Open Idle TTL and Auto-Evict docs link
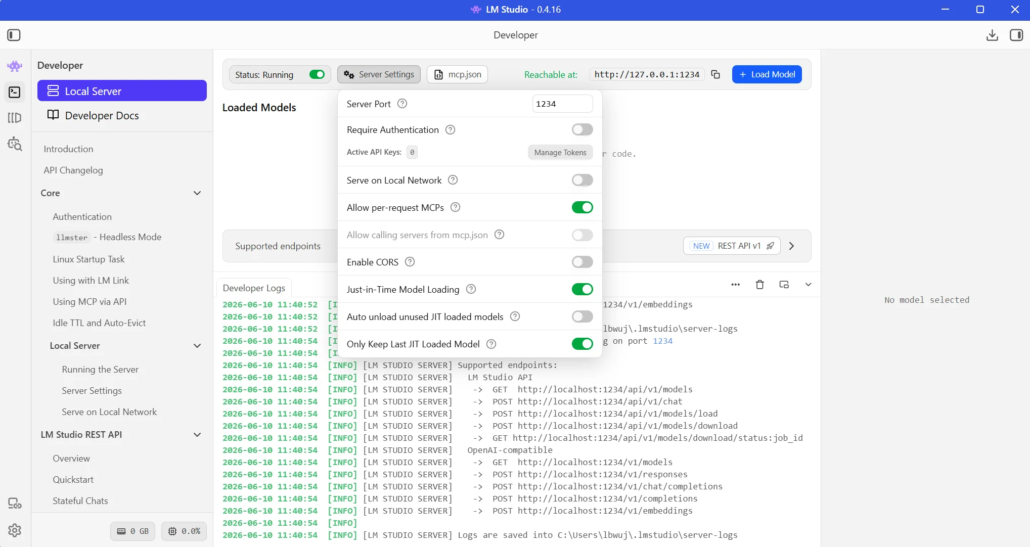Screen dimensions: 1030x547 pyautogui.click(x=99, y=323)
